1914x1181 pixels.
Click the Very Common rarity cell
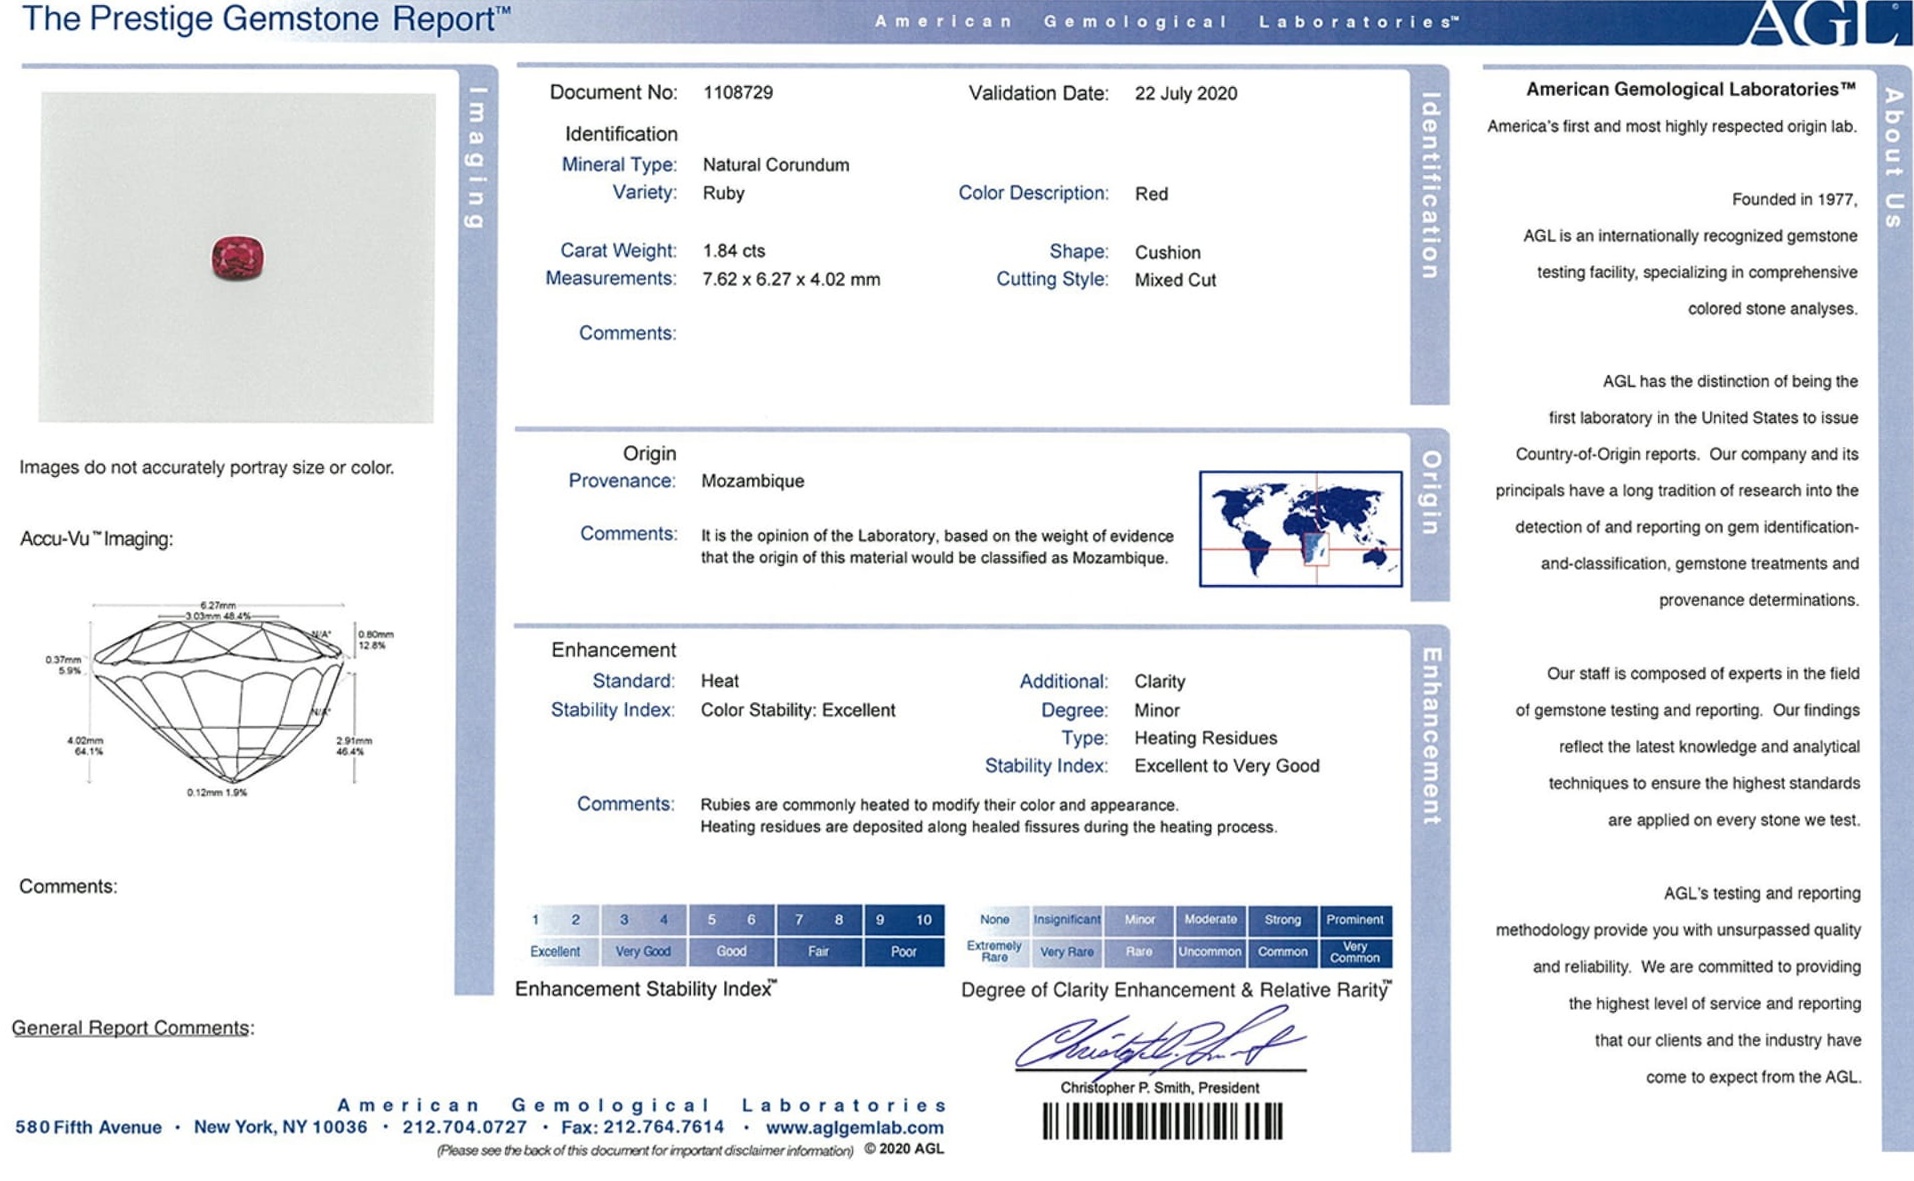click(1355, 951)
